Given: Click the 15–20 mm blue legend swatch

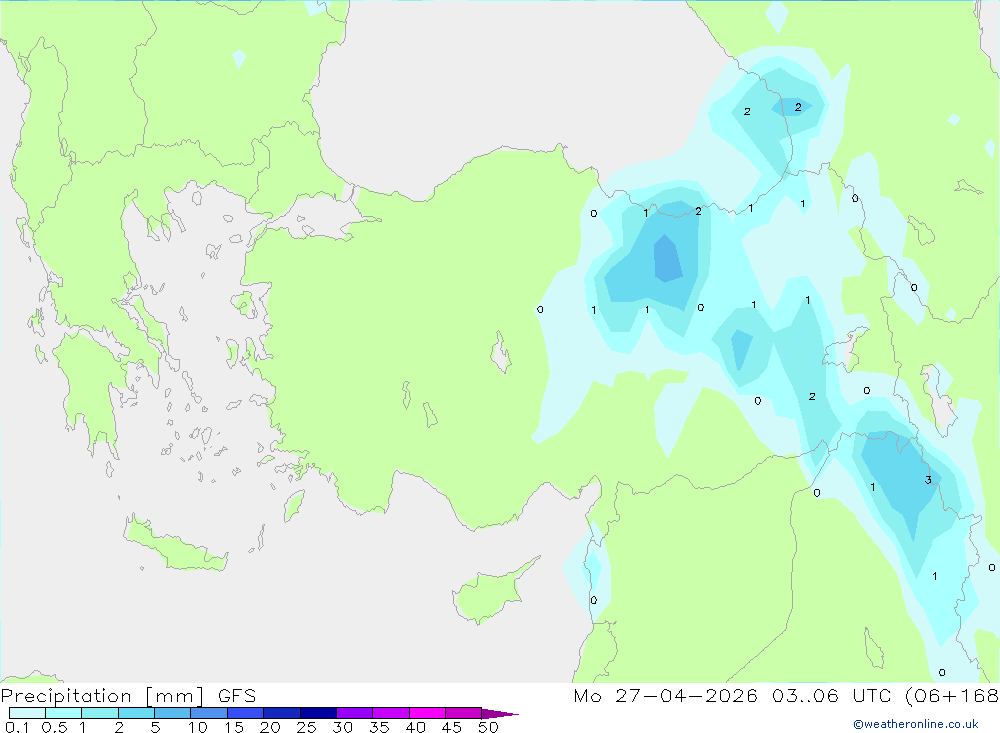Looking at the screenshot, I should 245,713.
